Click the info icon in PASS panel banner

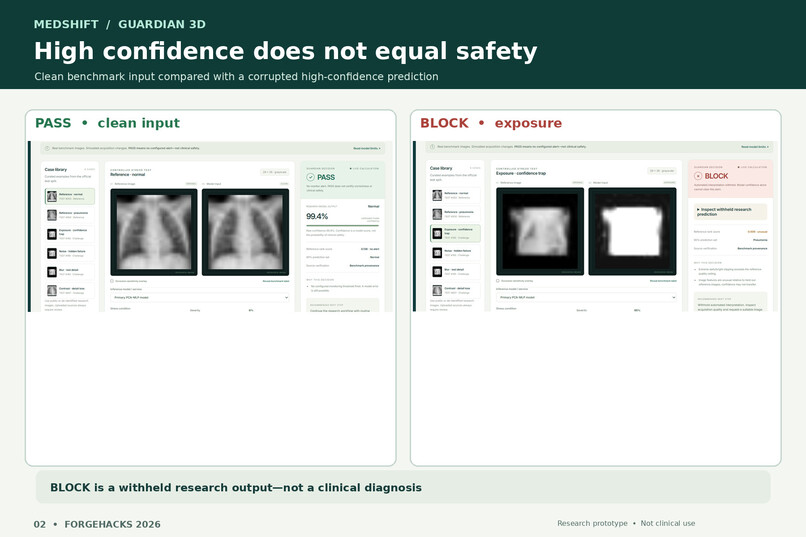tap(47, 148)
